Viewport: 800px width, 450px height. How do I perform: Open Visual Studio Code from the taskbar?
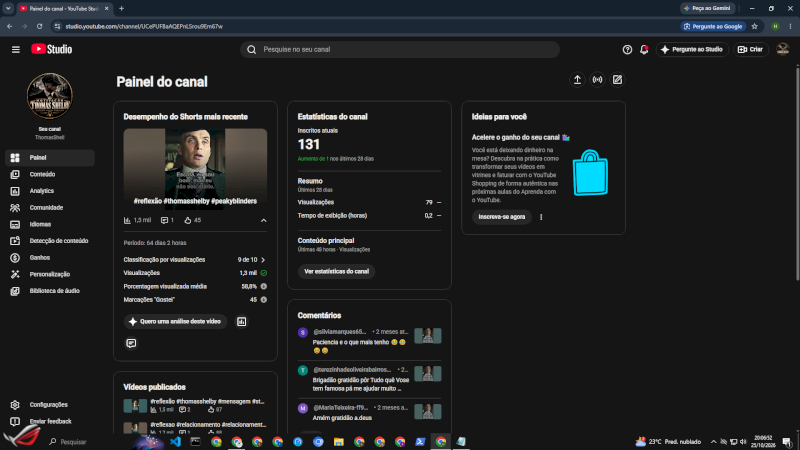pyautogui.click(x=176, y=442)
